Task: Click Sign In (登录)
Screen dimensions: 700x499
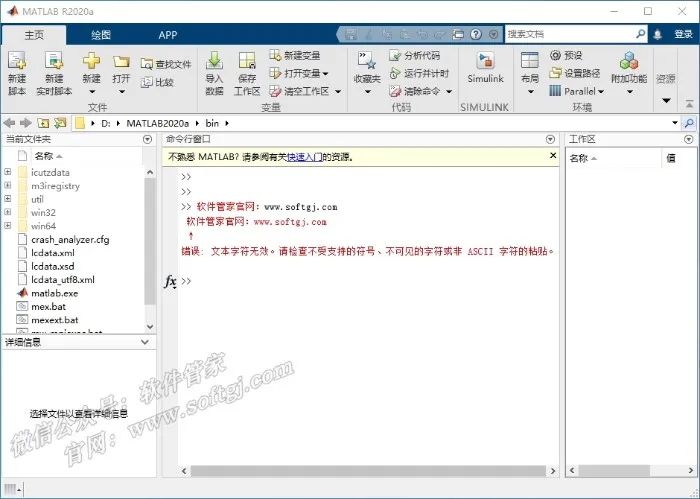Action: click(x=683, y=34)
